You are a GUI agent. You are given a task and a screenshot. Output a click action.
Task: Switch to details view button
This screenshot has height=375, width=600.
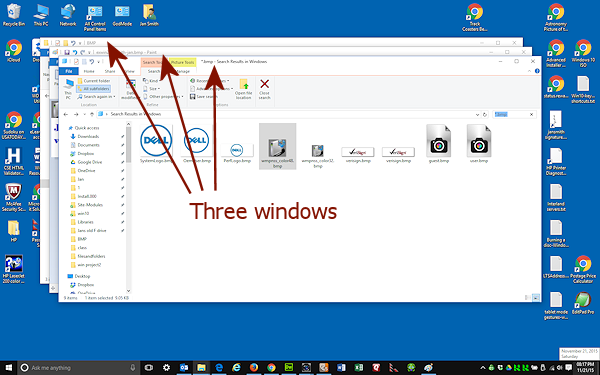click(x=528, y=297)
